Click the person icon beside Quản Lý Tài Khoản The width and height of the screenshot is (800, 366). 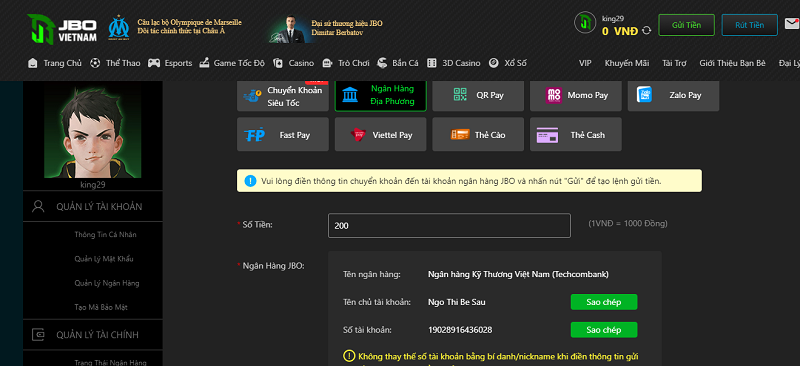[x=38, y=206]
